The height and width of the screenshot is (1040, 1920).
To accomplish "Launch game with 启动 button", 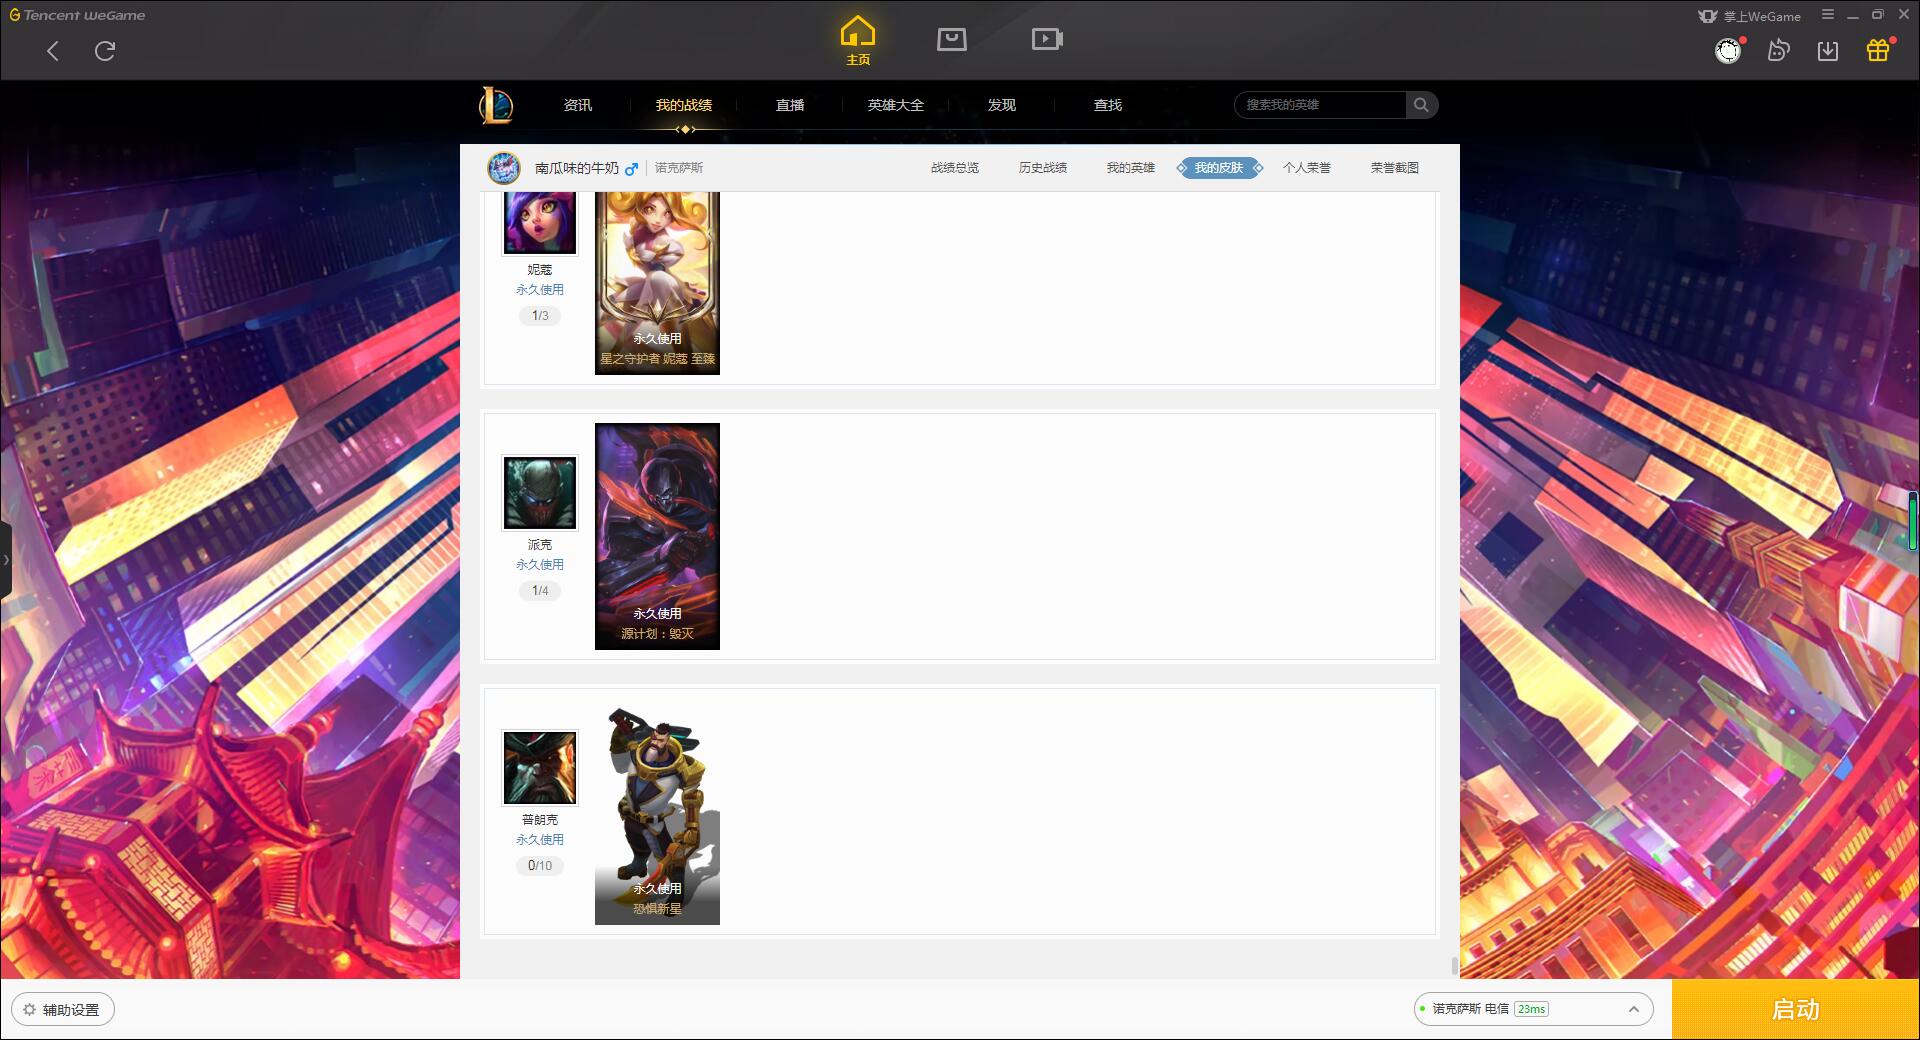I will (x=1795, y=1010).
